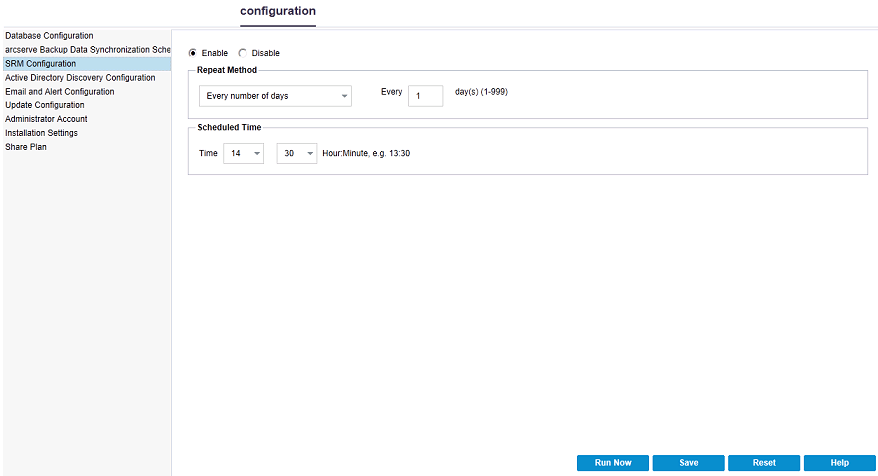Expand the hour dropdown showing 14
The height and width of the screenshot is (476, 878).
pos(244,153)
